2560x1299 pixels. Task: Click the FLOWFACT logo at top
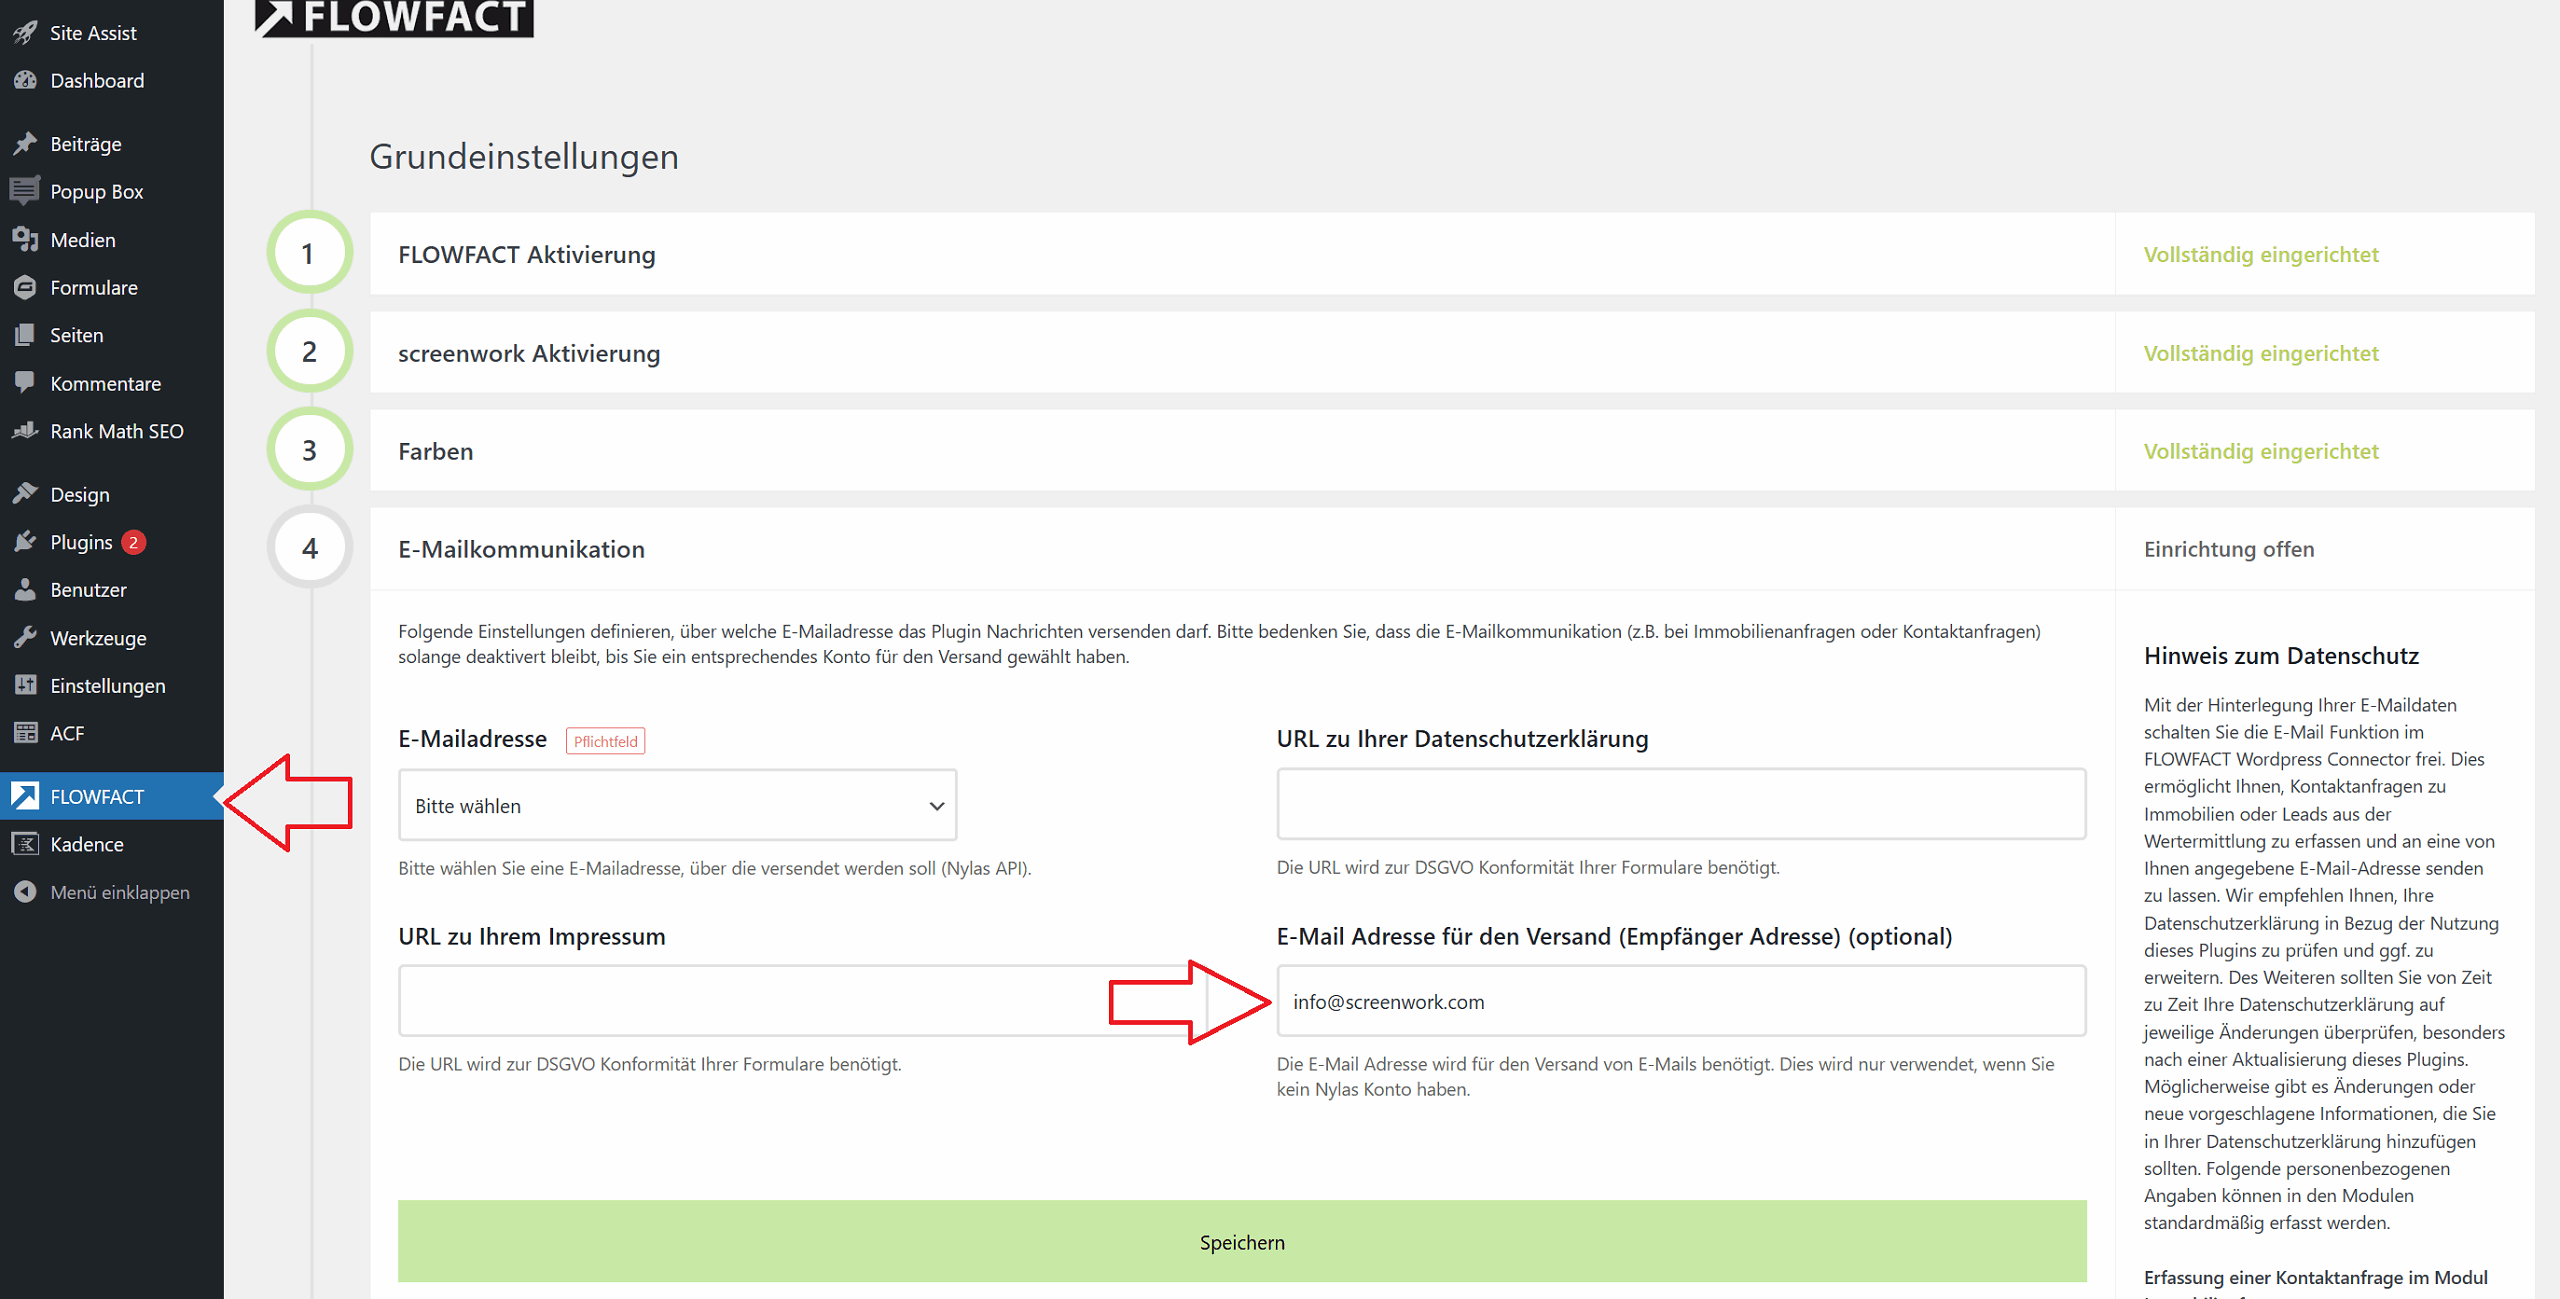[394, 18]
